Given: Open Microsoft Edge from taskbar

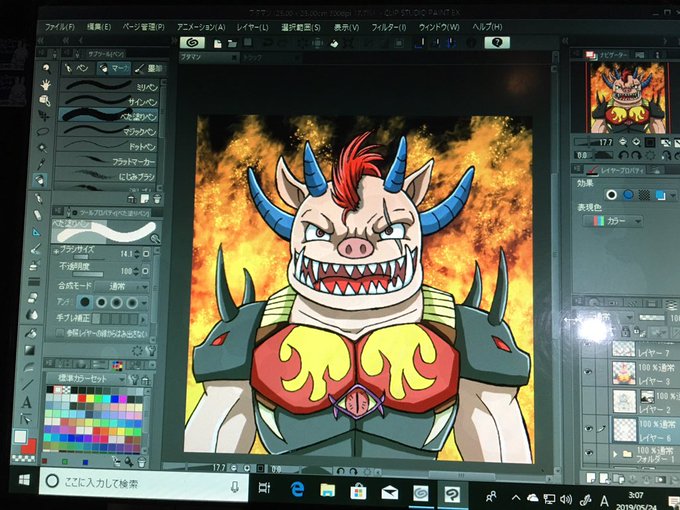Looking at the screenshot, I should click(x=298, y=490).
